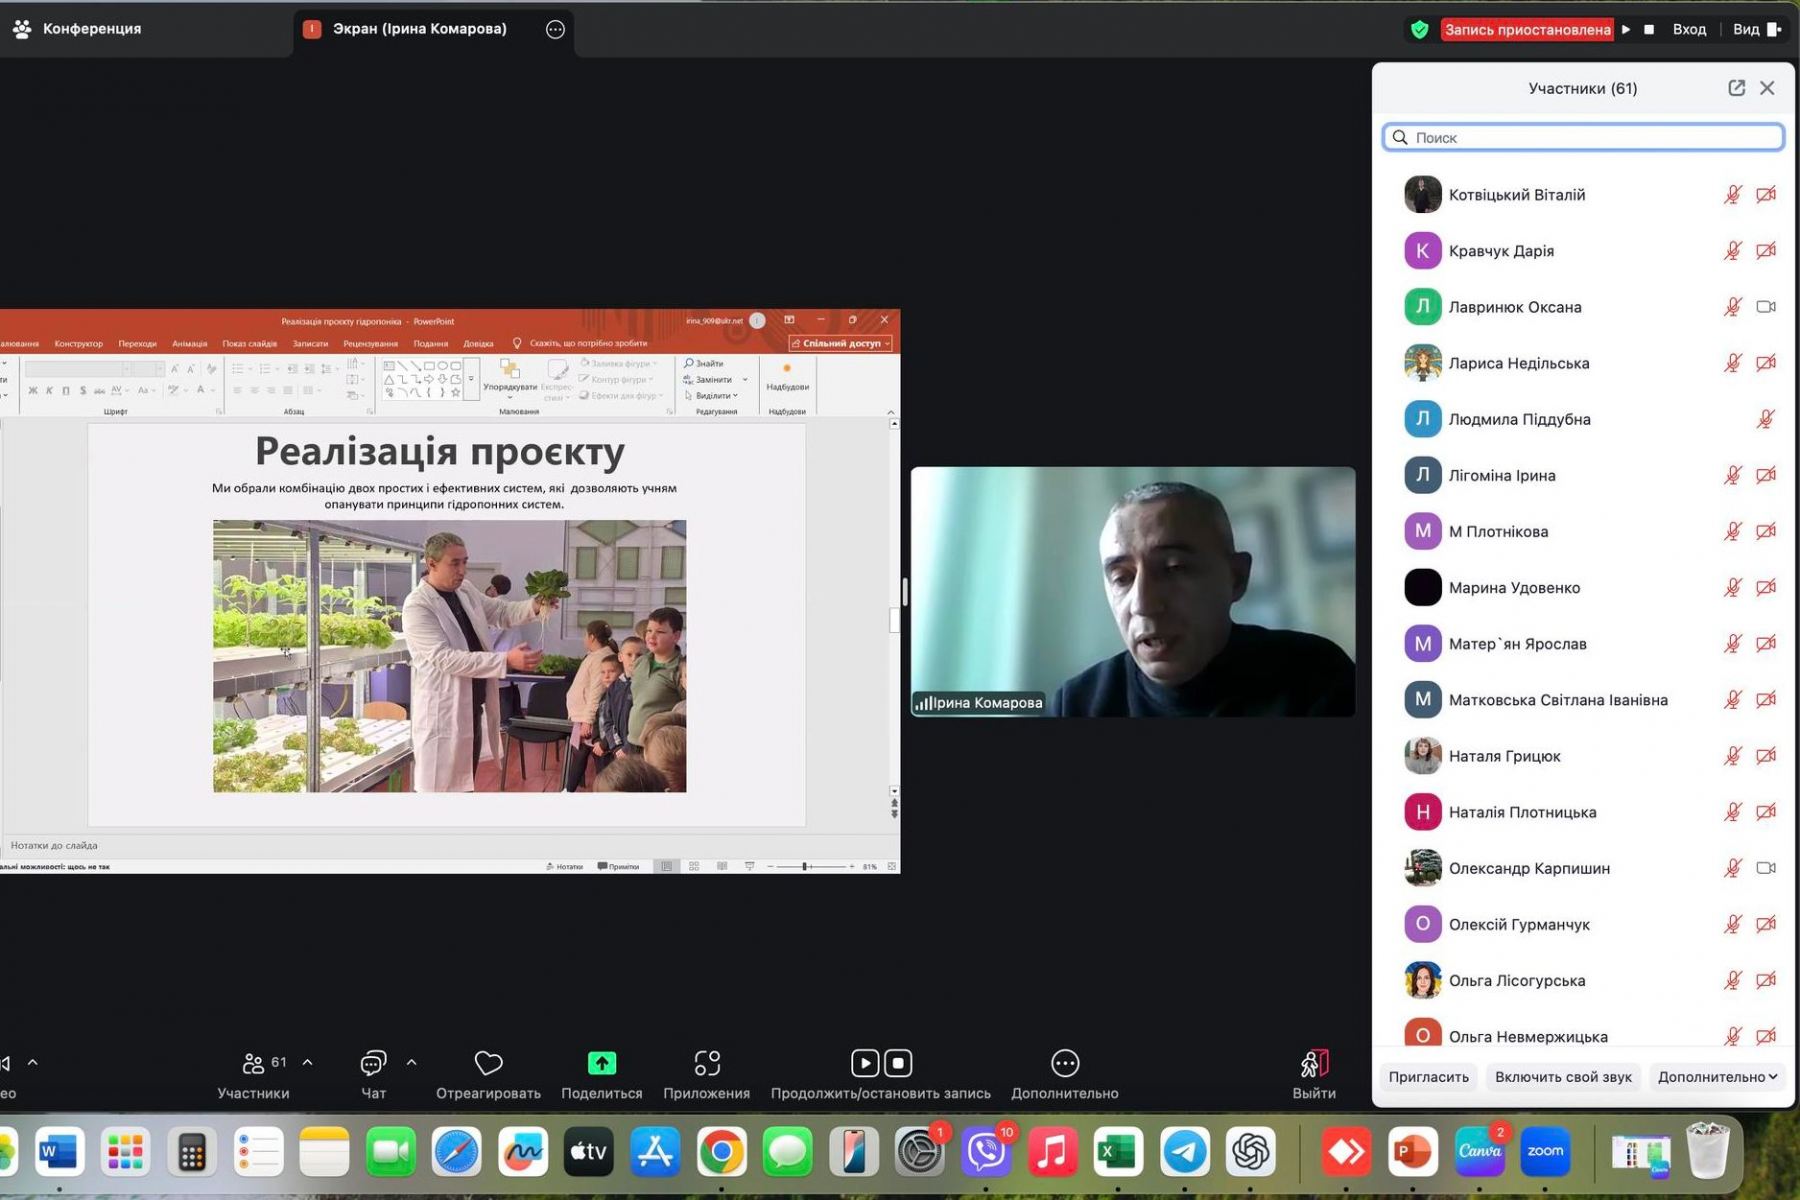Viewport: 1800px width, 1200px height.
Task: Click the Share screen icon (Поделиться)
Action: pyautogui.click(x=601, y=1063)
